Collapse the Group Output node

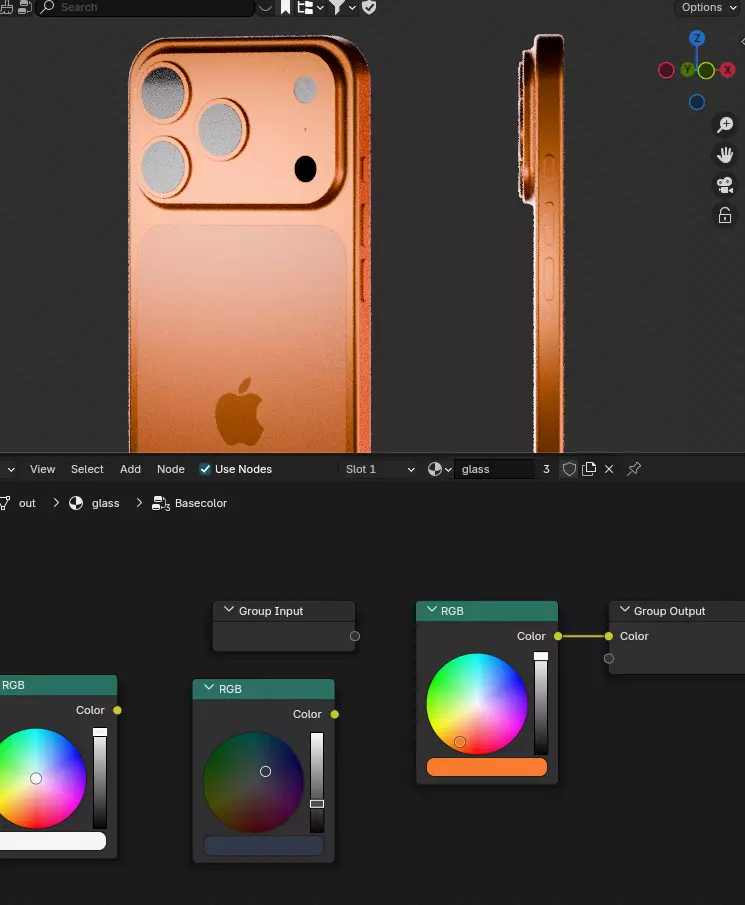[x=624, y=609]
